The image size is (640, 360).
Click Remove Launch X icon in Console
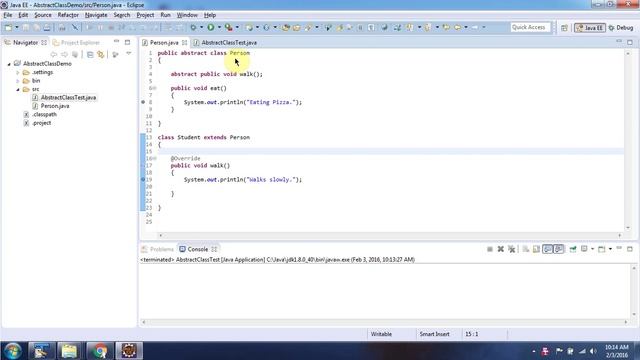click(501, 249)
